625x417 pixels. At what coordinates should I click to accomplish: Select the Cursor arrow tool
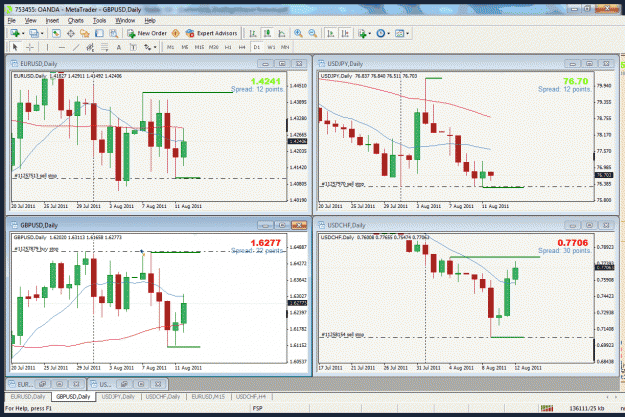click(x=15, y=47)
